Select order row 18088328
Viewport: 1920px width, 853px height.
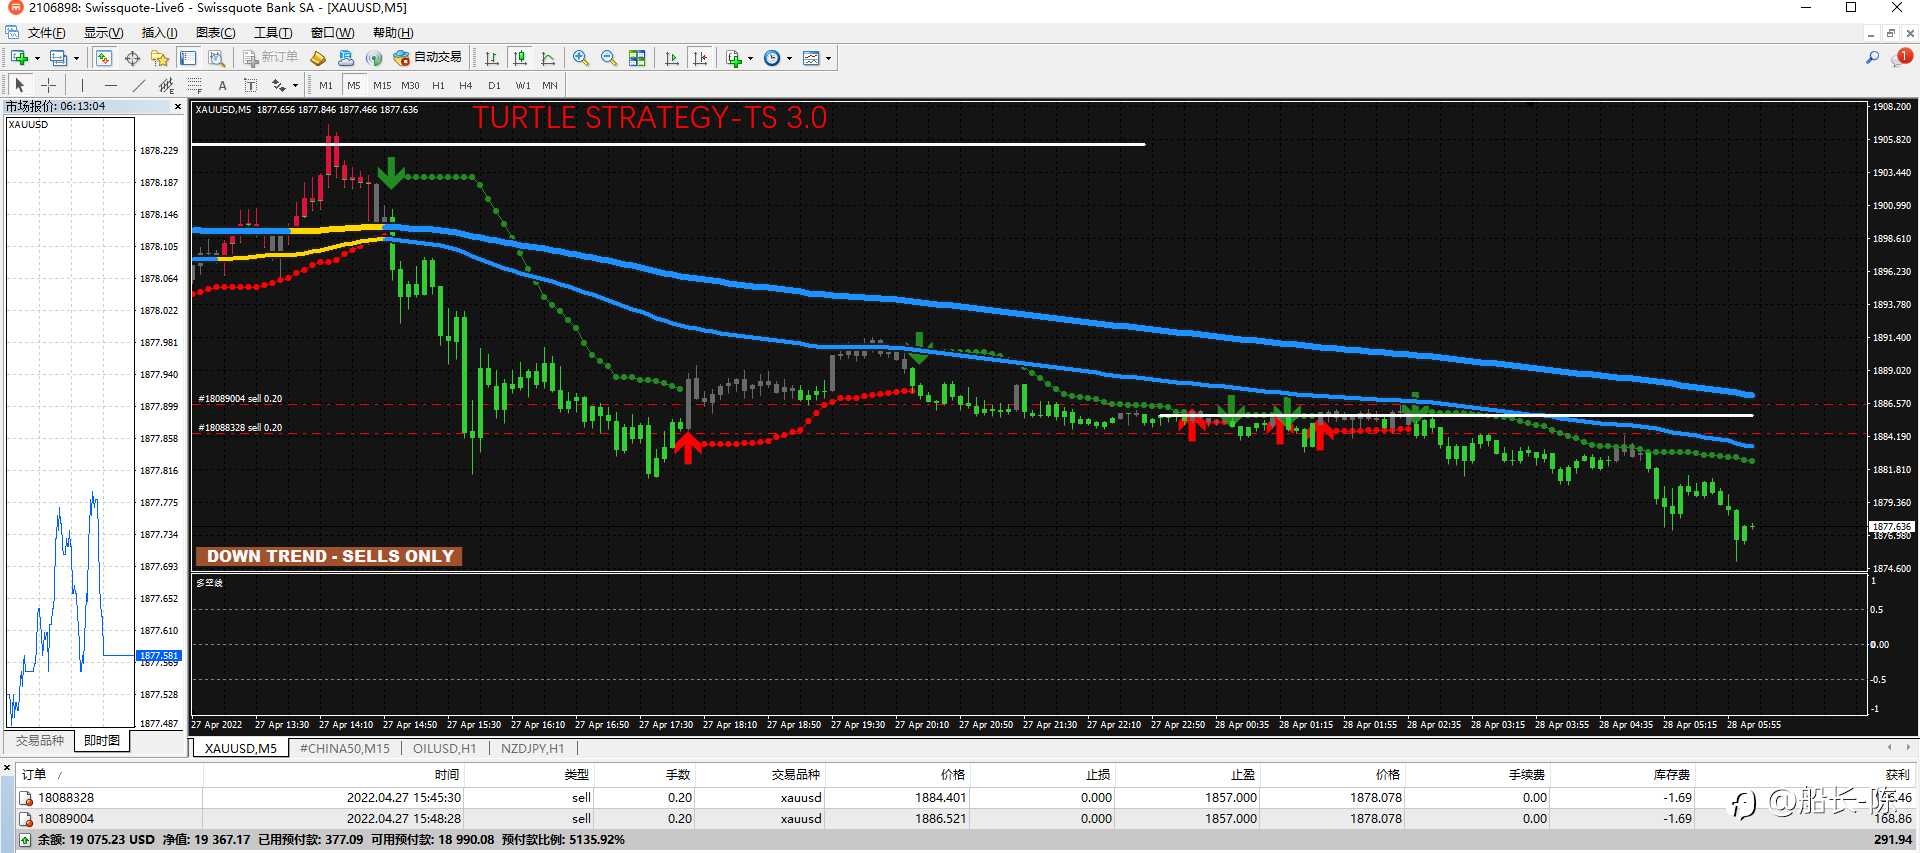965,797
